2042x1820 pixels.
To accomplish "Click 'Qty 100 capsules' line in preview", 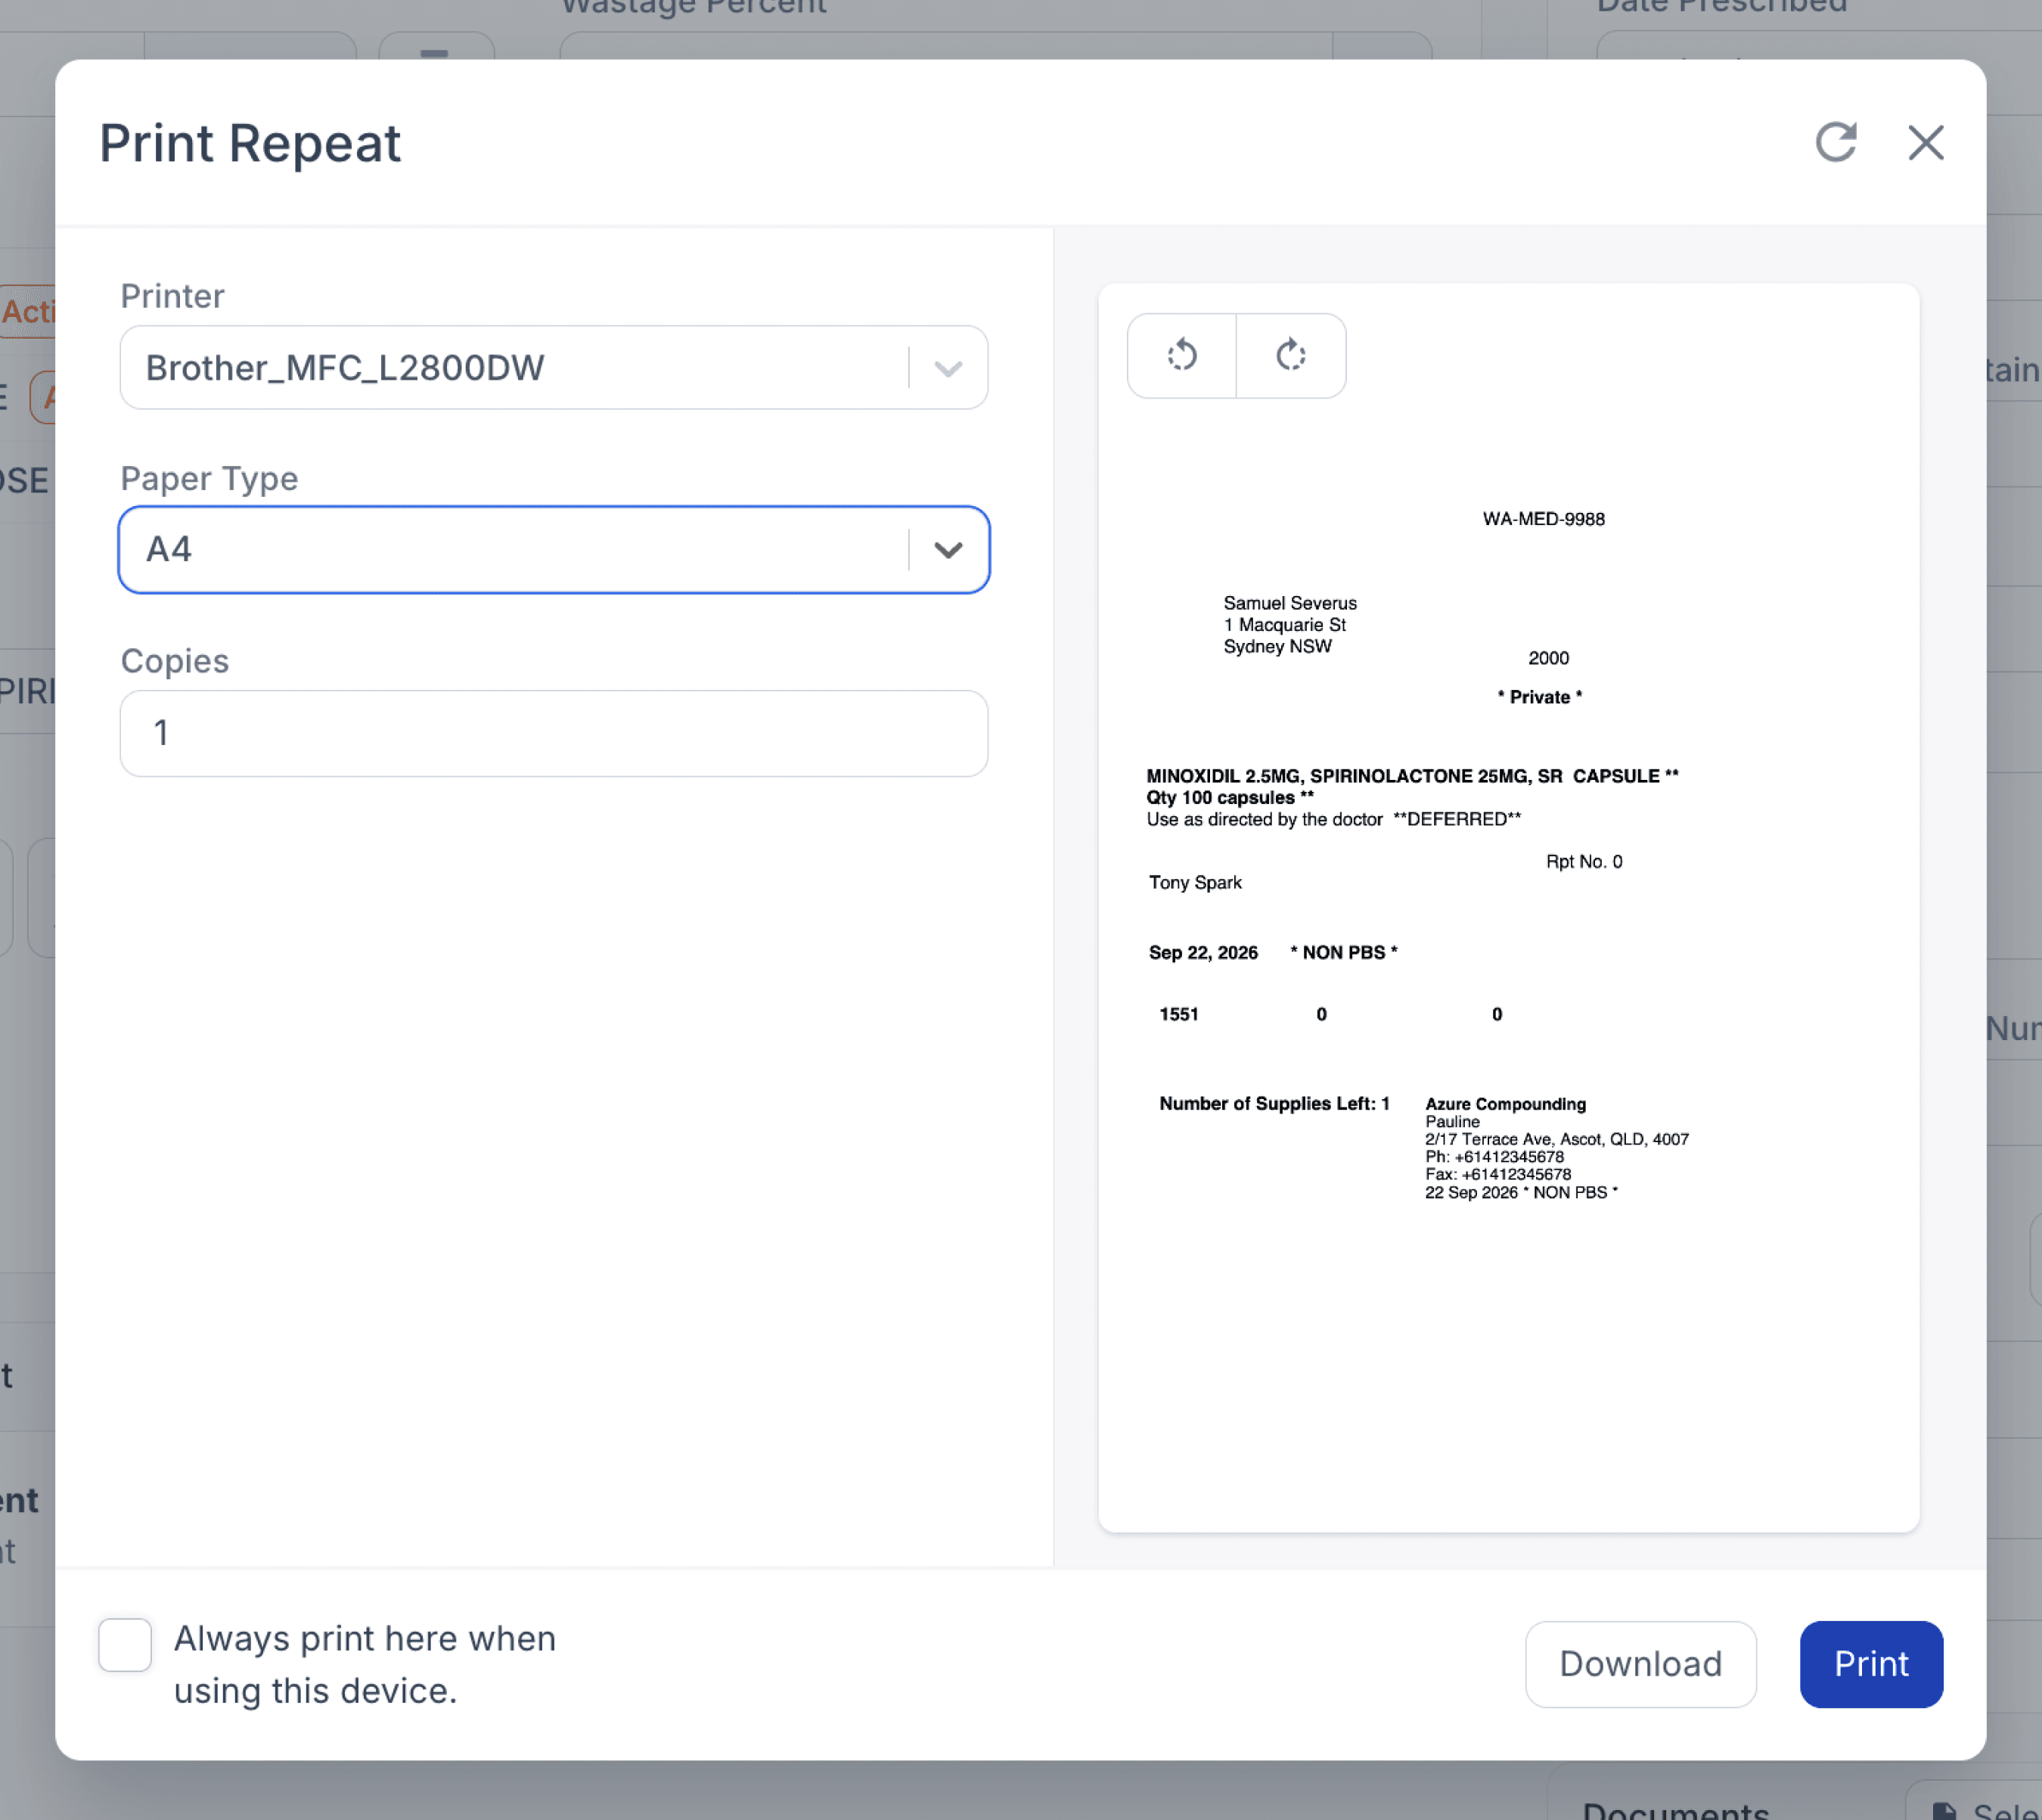I will click(1230, 797).
